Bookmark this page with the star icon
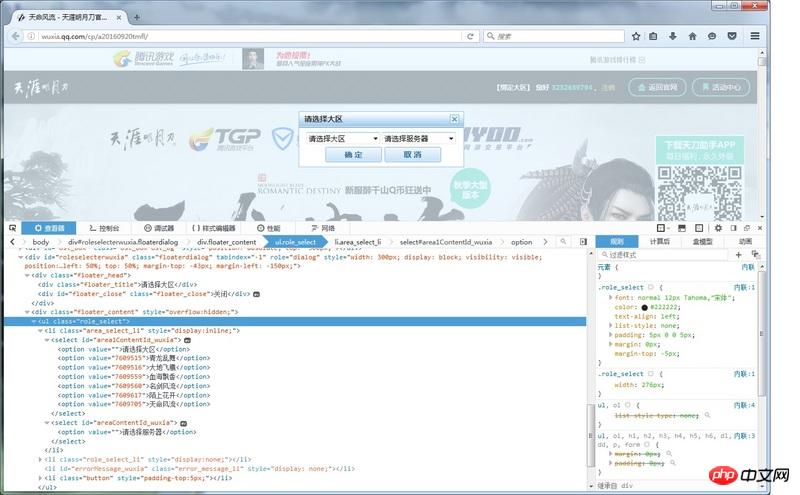The height and width of the screenshot is (495, 800). click(636, 36)
